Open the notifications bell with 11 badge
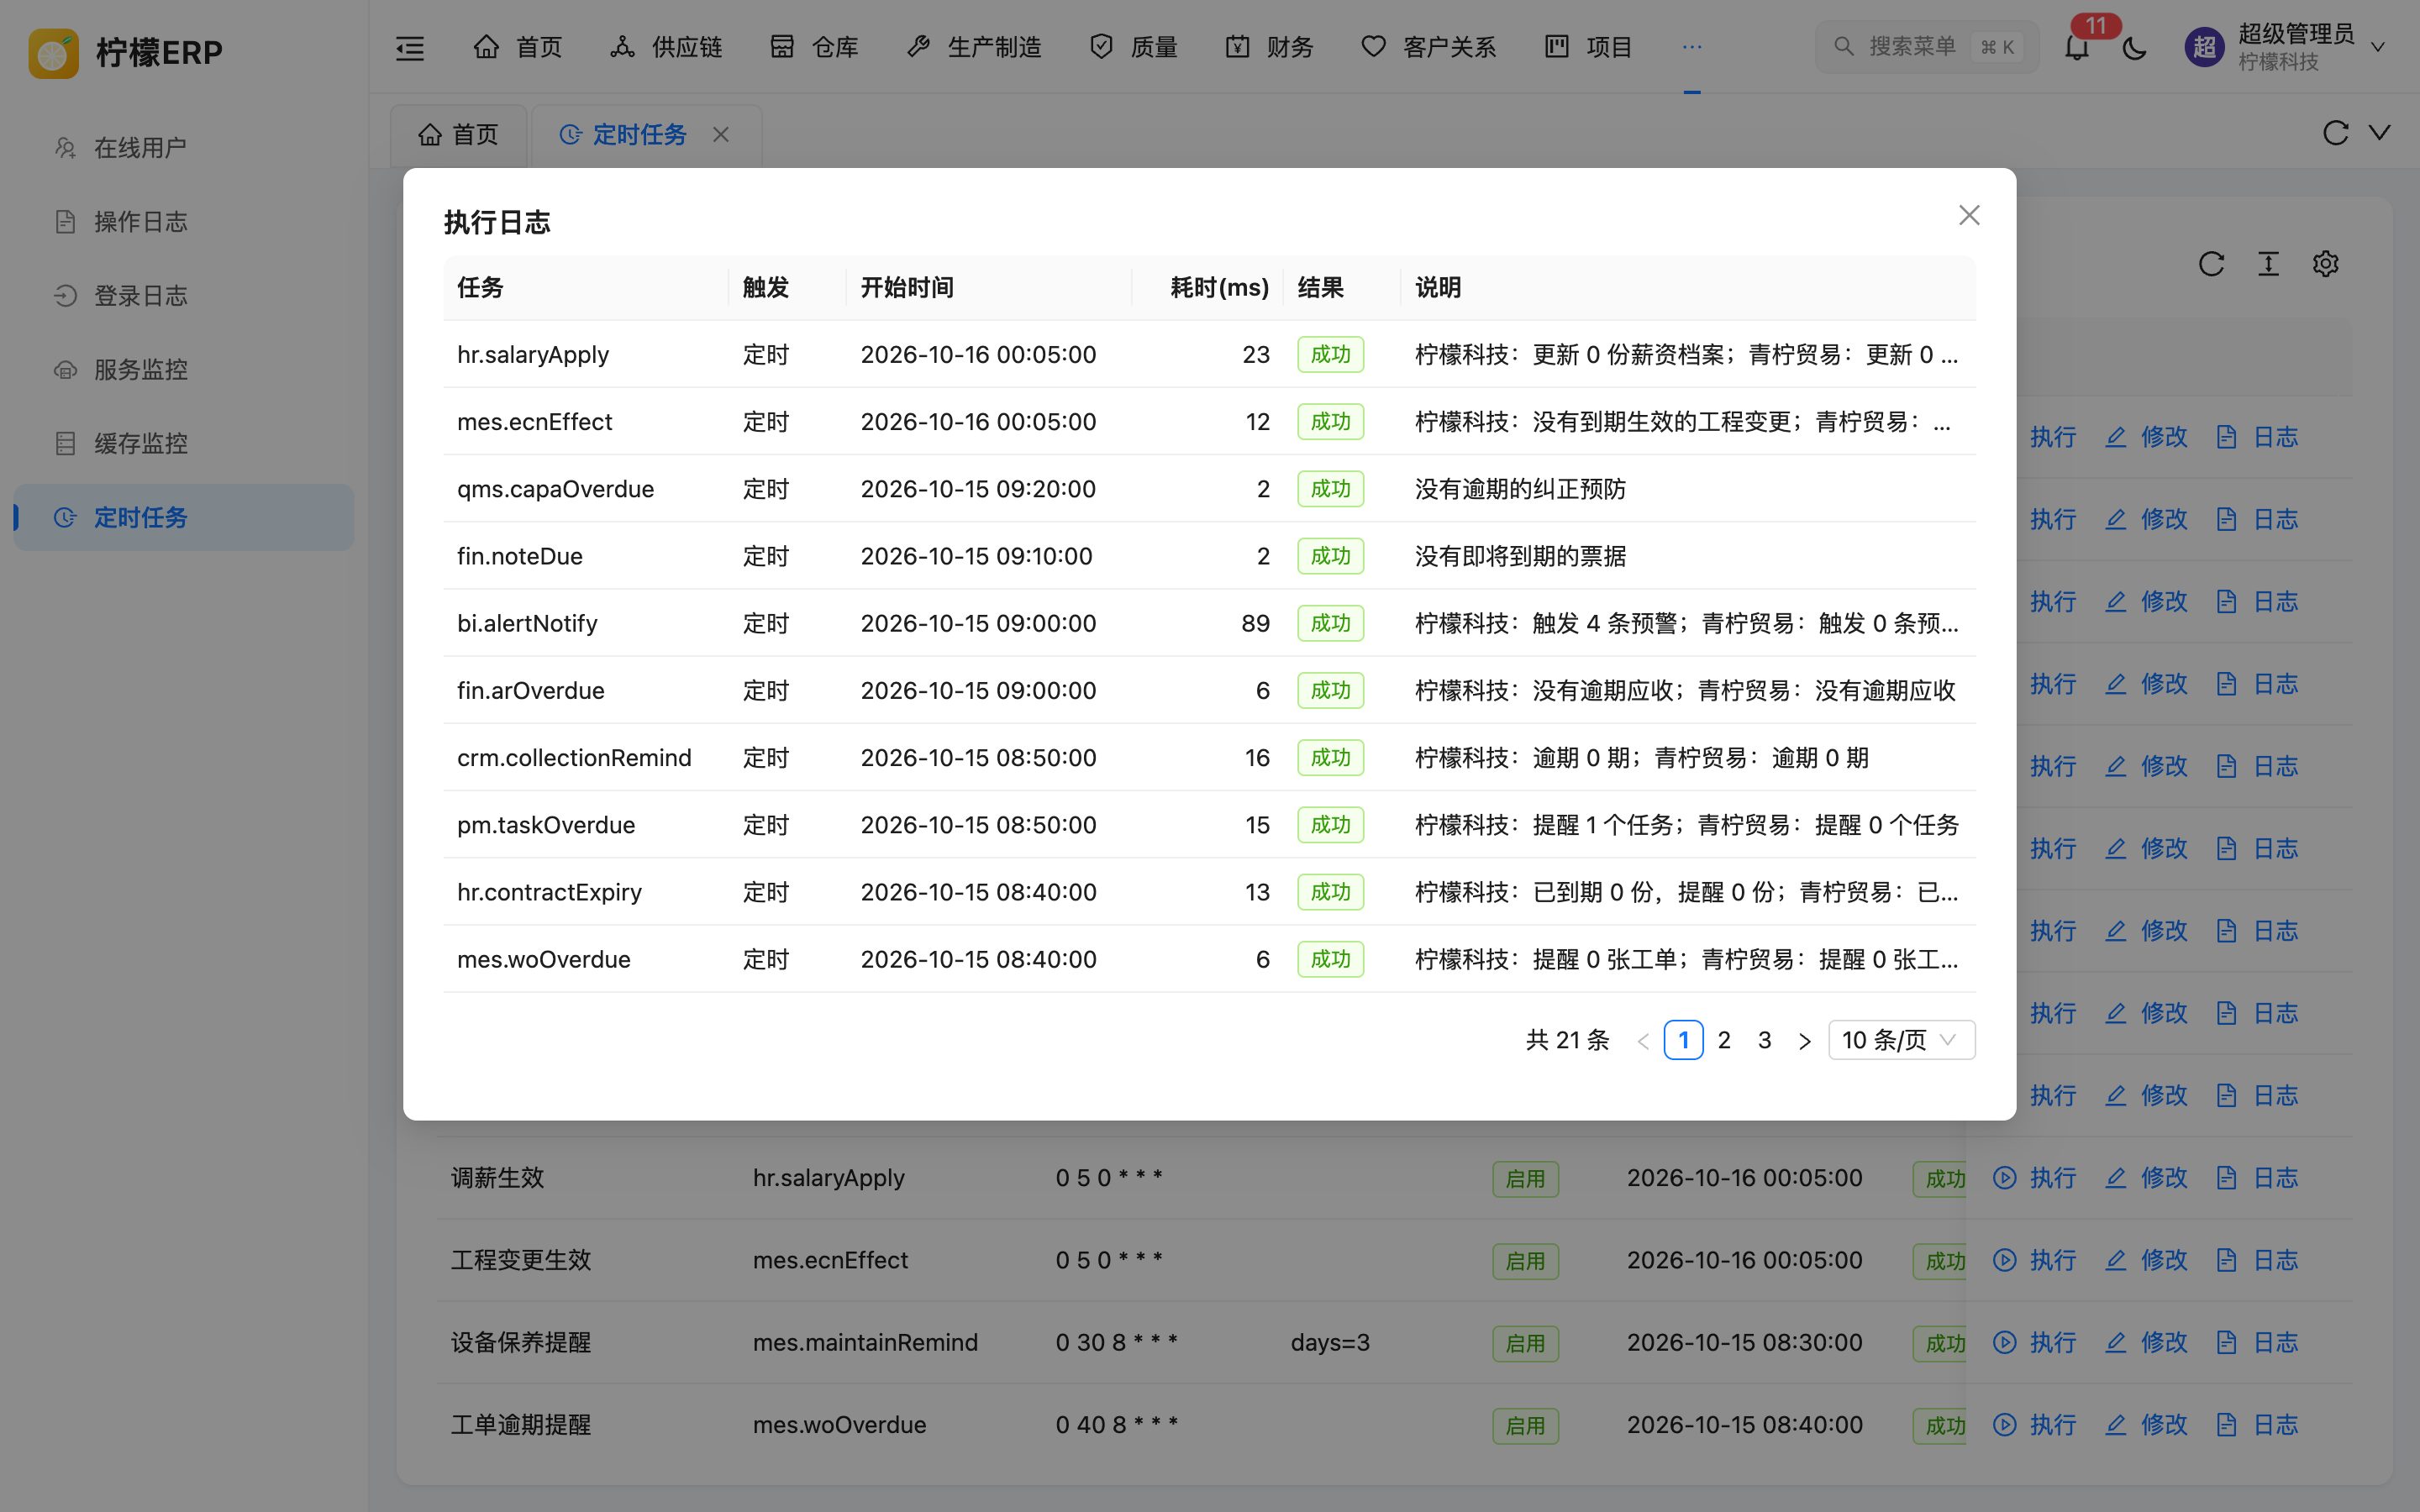The image size is (2420, 1512). [x=2077, y=47]
